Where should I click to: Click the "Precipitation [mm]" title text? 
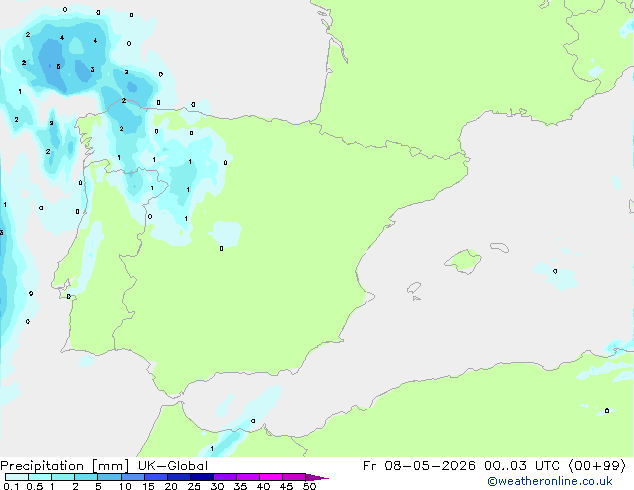[65, 466]
